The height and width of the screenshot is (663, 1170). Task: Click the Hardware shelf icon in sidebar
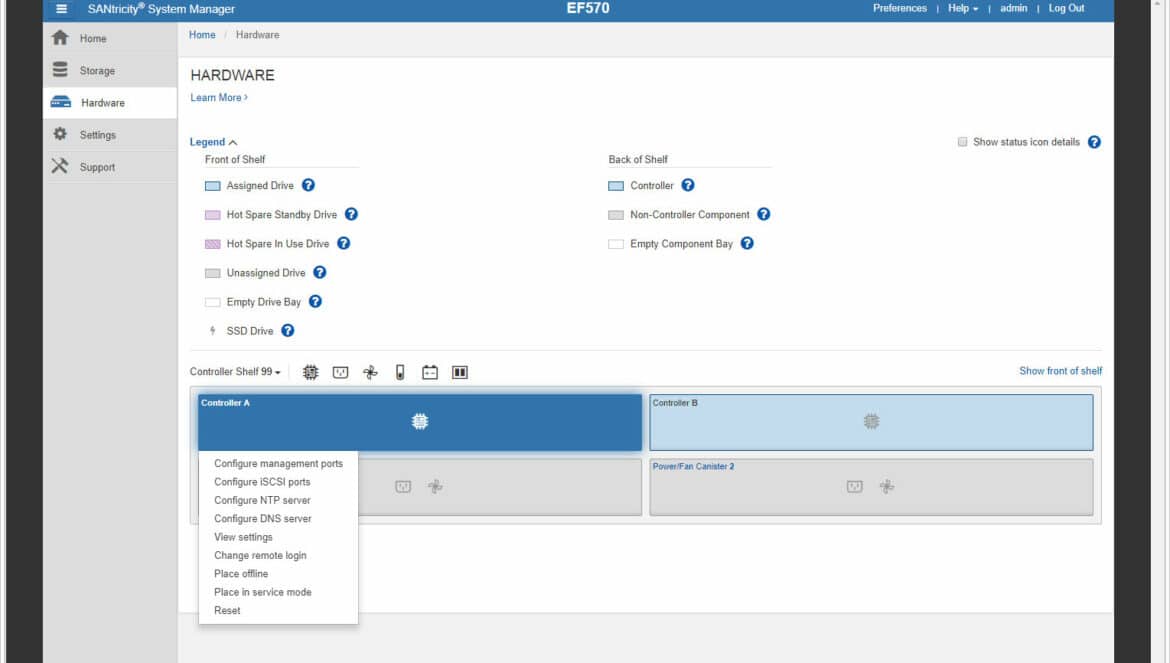60,102
